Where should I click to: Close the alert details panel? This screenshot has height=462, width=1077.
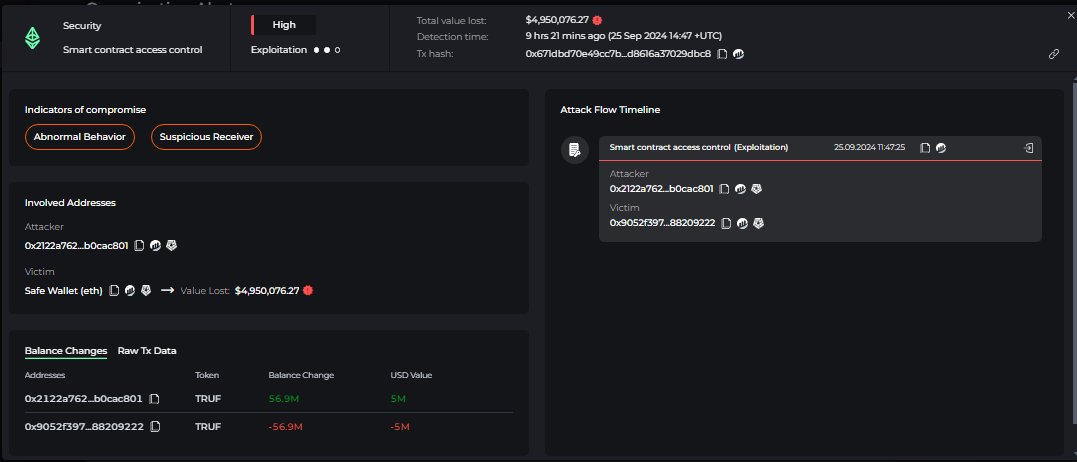tap(1071, 16)
